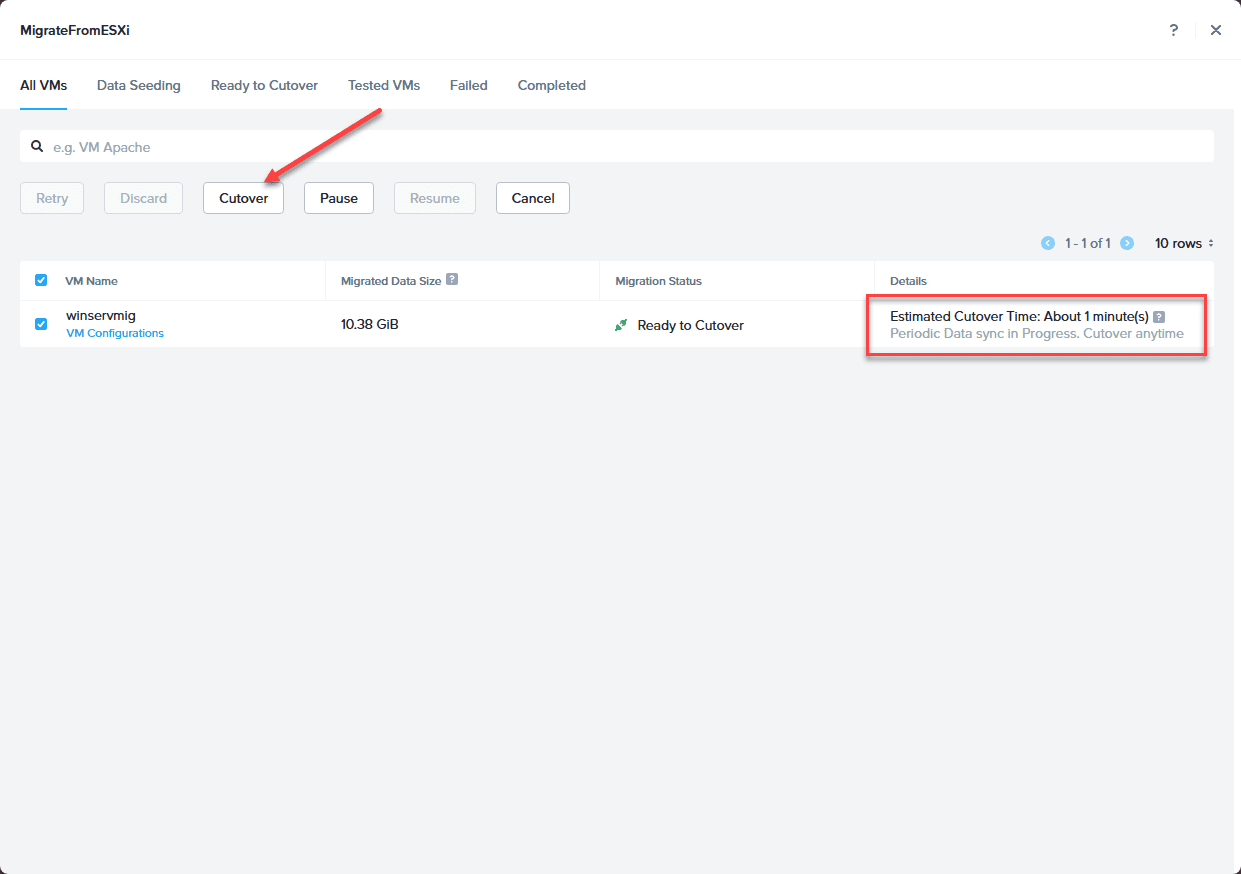This screenshot has height=874, width=1241.
Task: Go to previous page arrow
Action: 1048,243
